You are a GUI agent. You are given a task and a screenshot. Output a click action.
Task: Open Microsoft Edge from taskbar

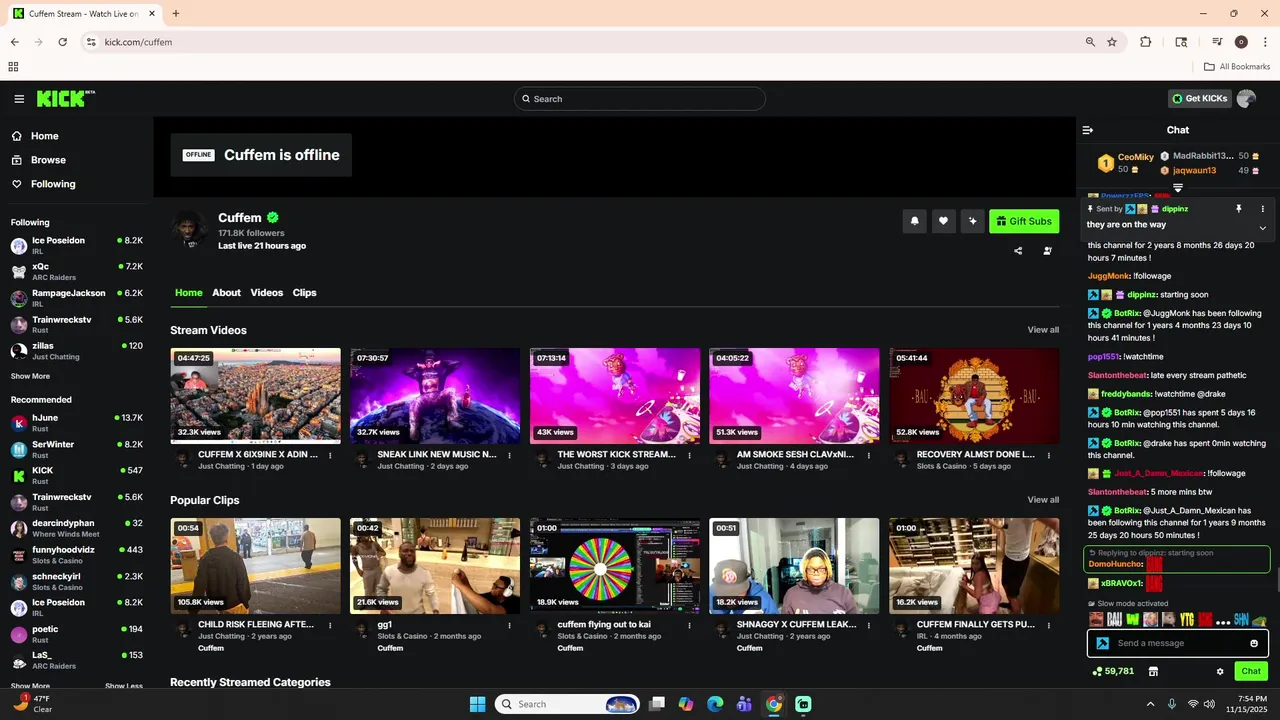click(715, 704)
